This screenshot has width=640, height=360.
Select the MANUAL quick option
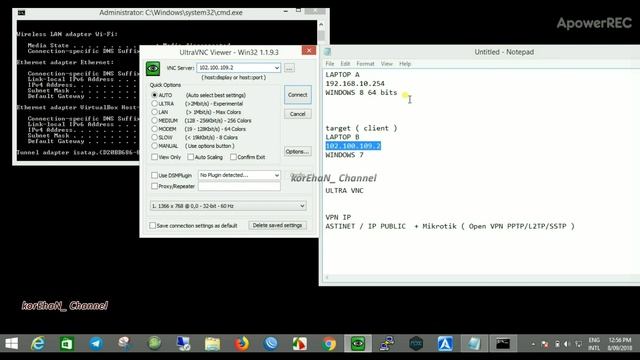pos(155,146)
